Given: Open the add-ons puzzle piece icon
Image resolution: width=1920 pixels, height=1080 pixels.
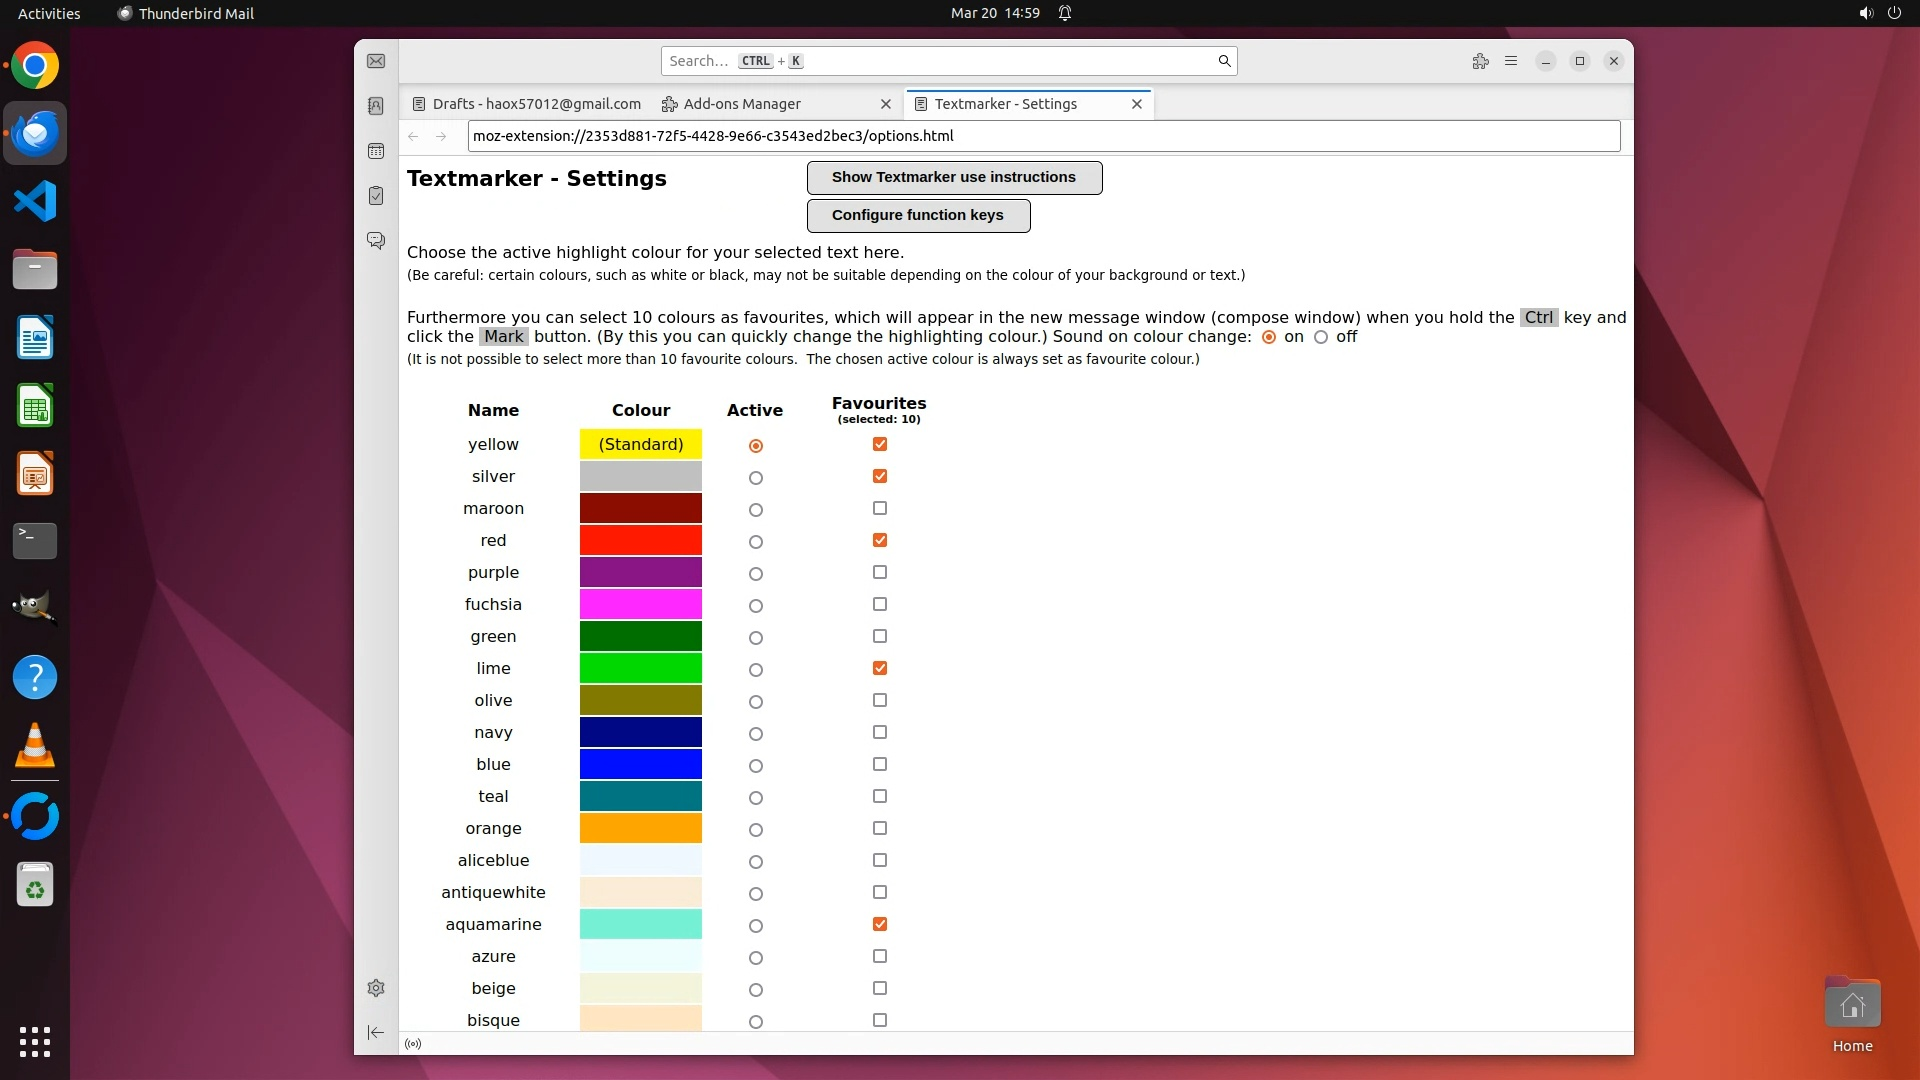Looking at the screenshot, I should click(1480, 61).
